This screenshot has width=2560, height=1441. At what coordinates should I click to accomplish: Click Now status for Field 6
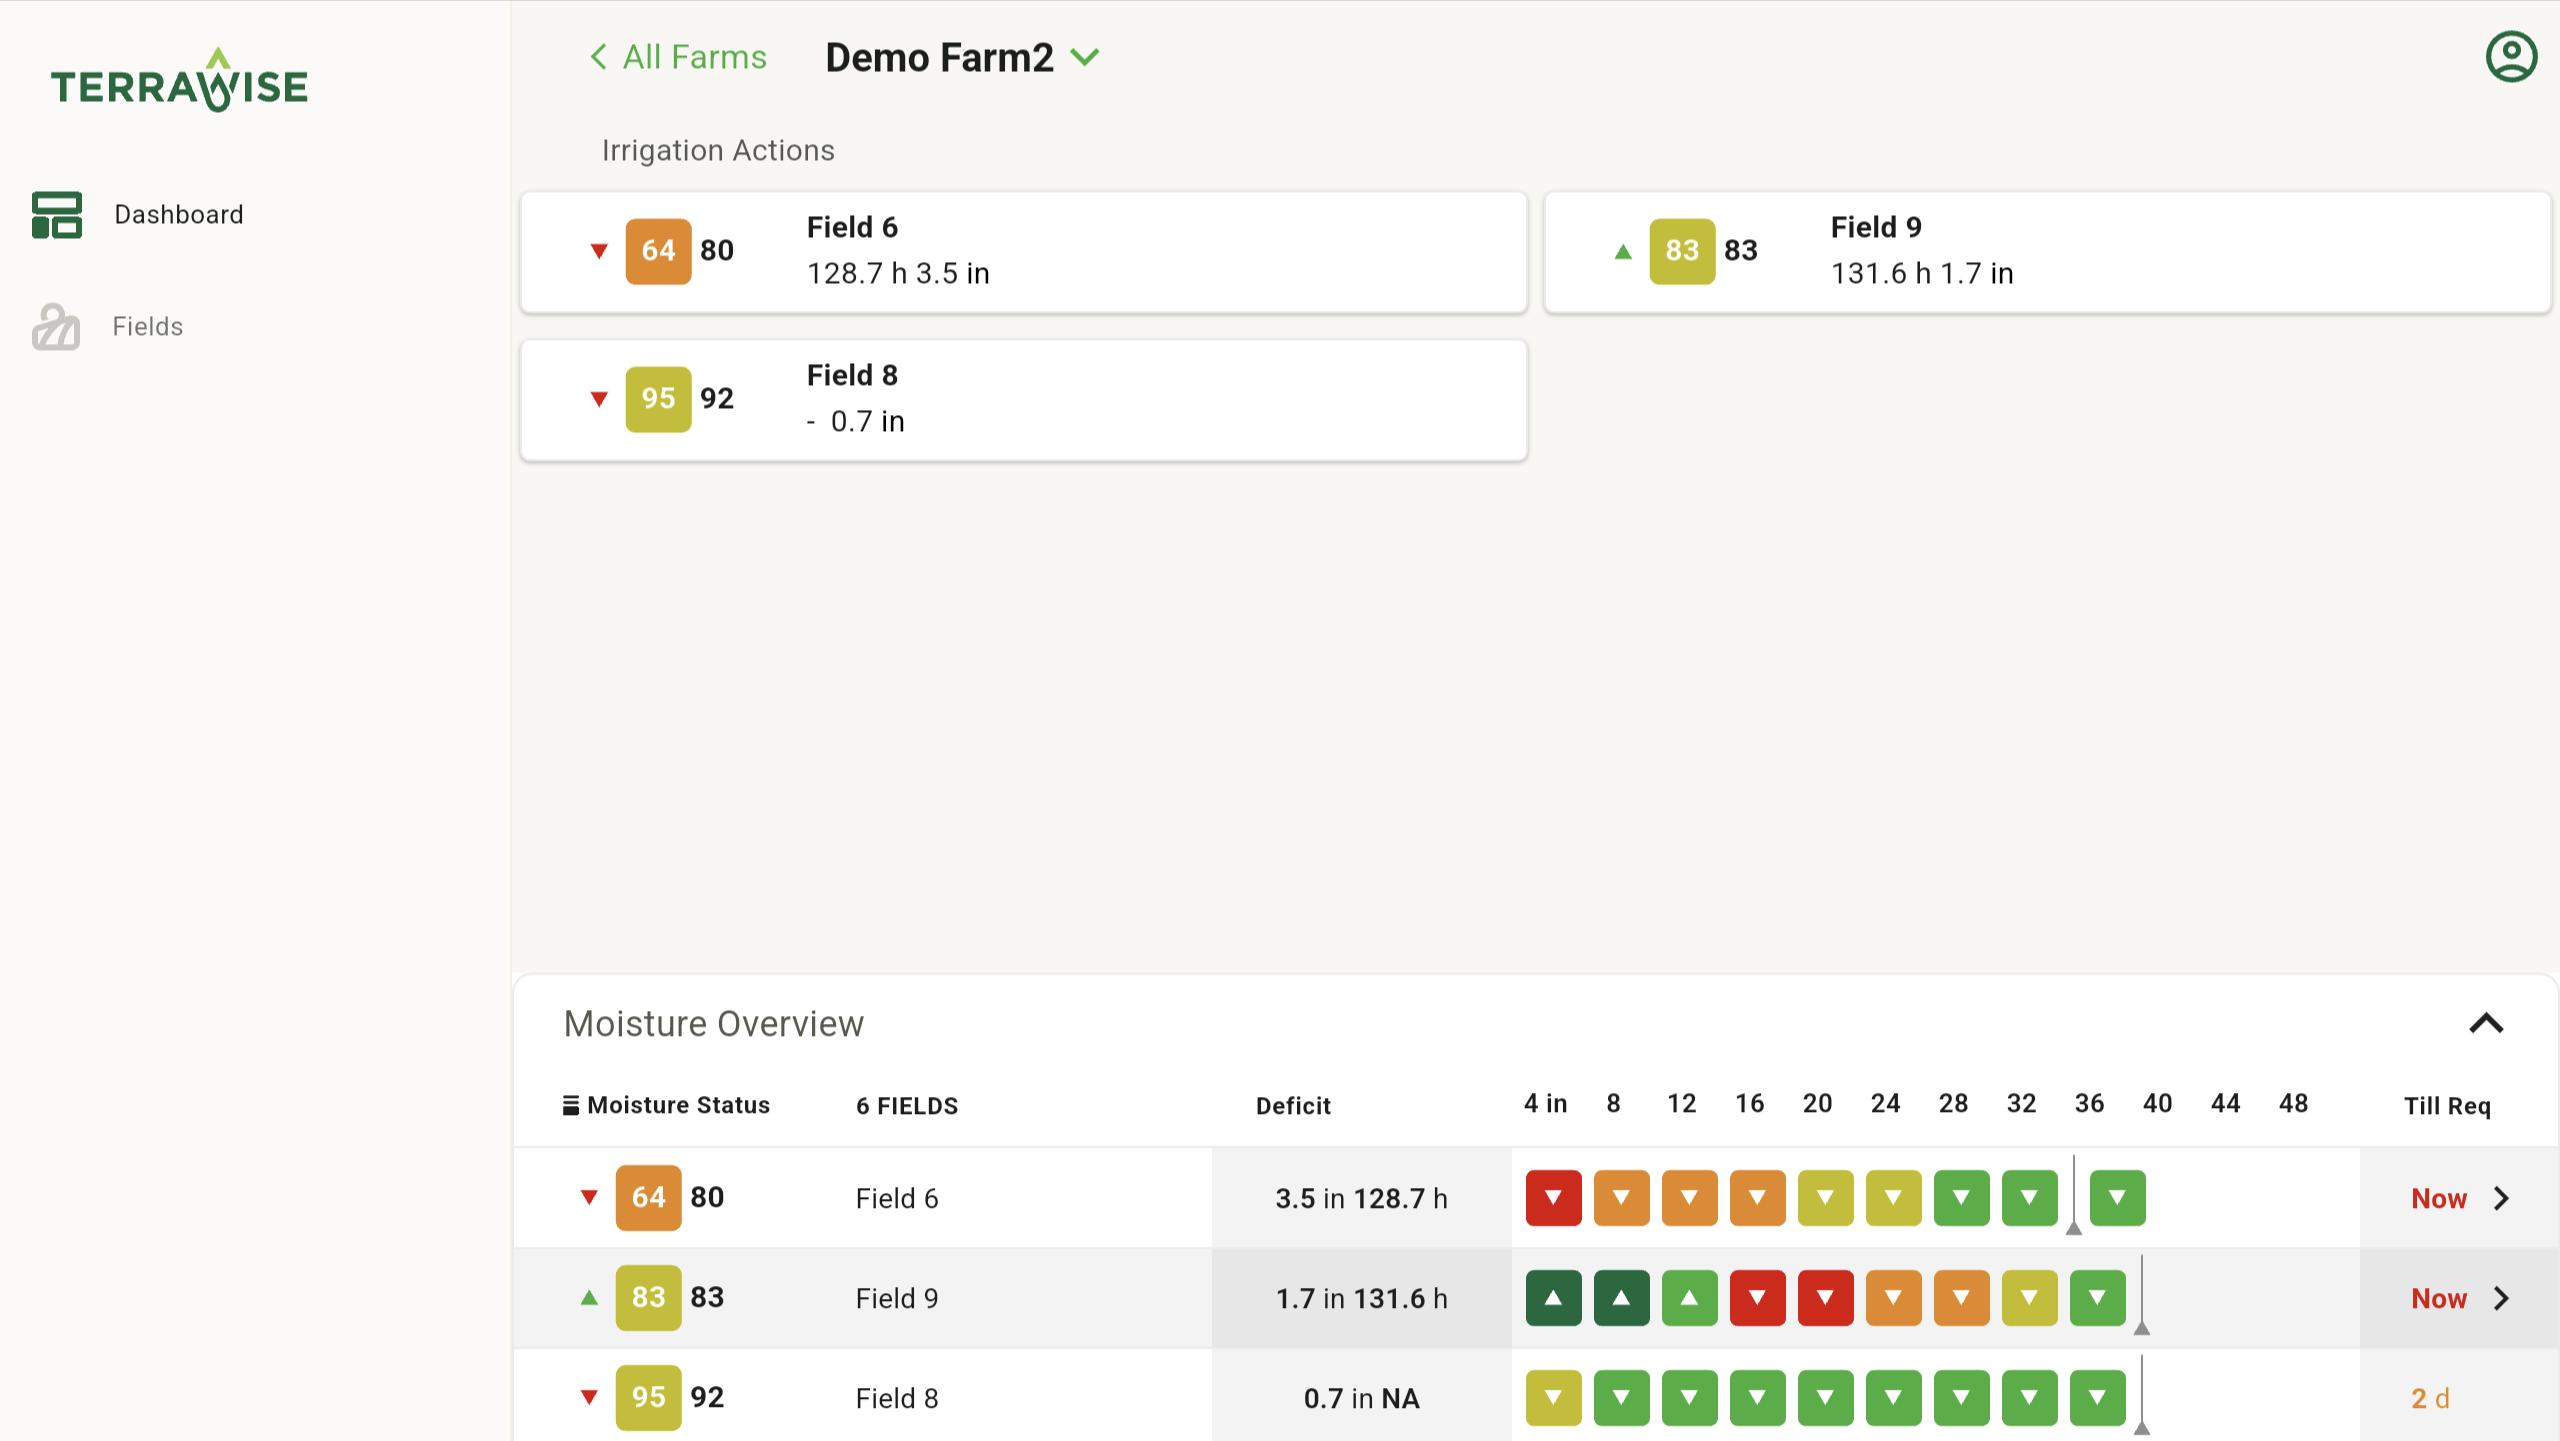click(2439, 1198)
